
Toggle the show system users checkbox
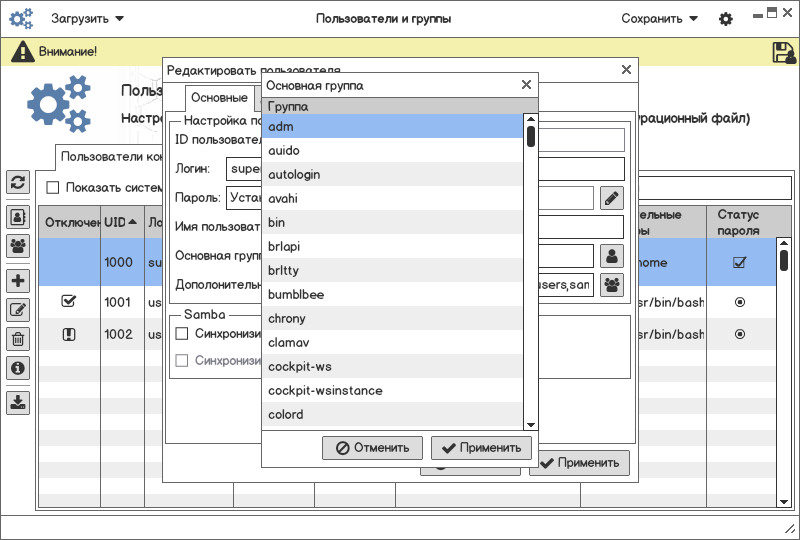pos(53,187)
